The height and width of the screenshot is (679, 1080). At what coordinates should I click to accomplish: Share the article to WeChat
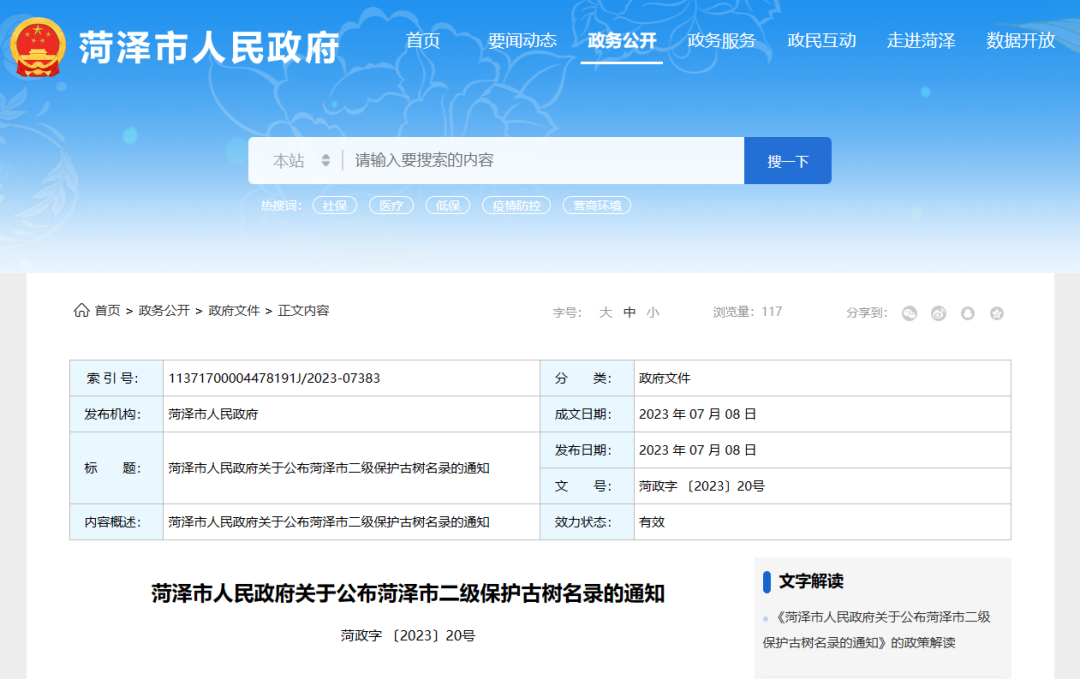pyautogui.click(x=909, y=313)
